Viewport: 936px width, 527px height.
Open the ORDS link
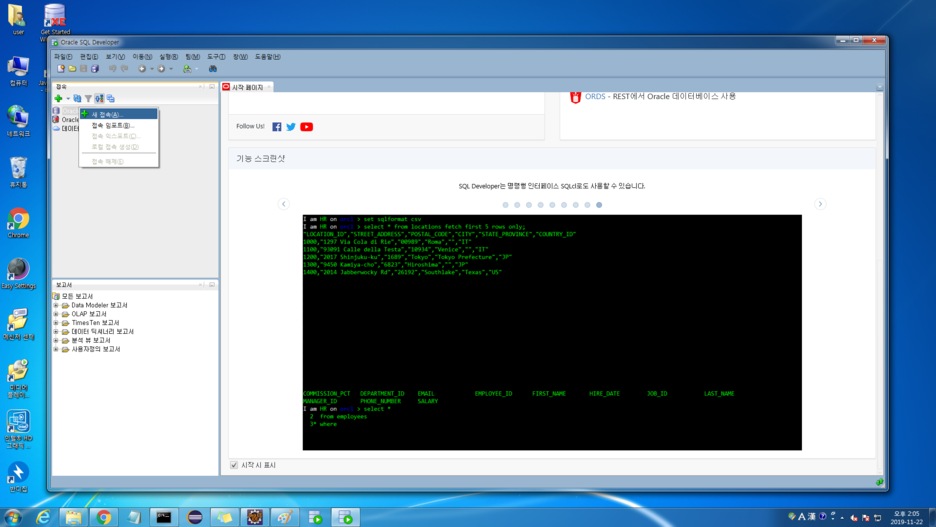(x=595, y=96)
